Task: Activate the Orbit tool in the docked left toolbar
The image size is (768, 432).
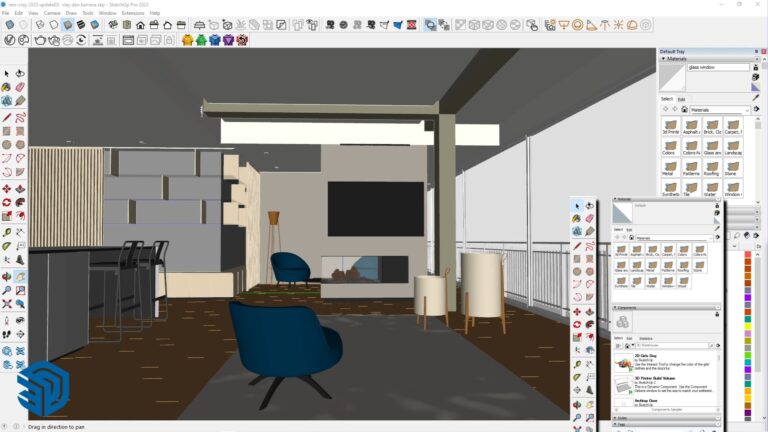Action: coord(6,277)
